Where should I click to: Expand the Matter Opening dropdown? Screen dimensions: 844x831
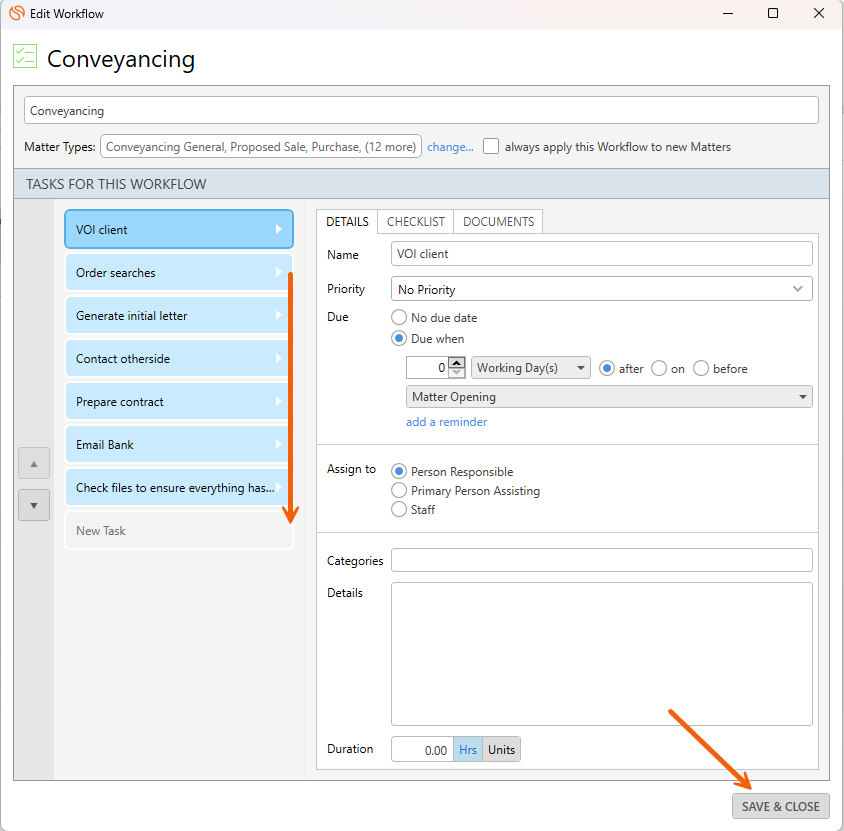(609, 397)
